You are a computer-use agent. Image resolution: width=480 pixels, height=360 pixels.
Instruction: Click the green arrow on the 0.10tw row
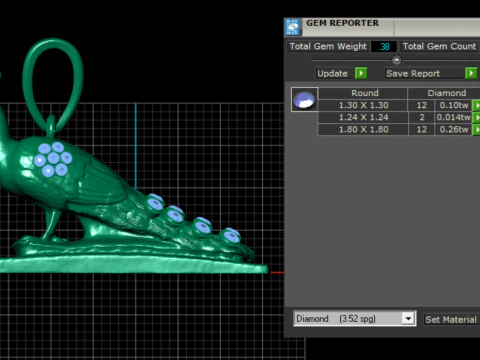pos(476,105)
